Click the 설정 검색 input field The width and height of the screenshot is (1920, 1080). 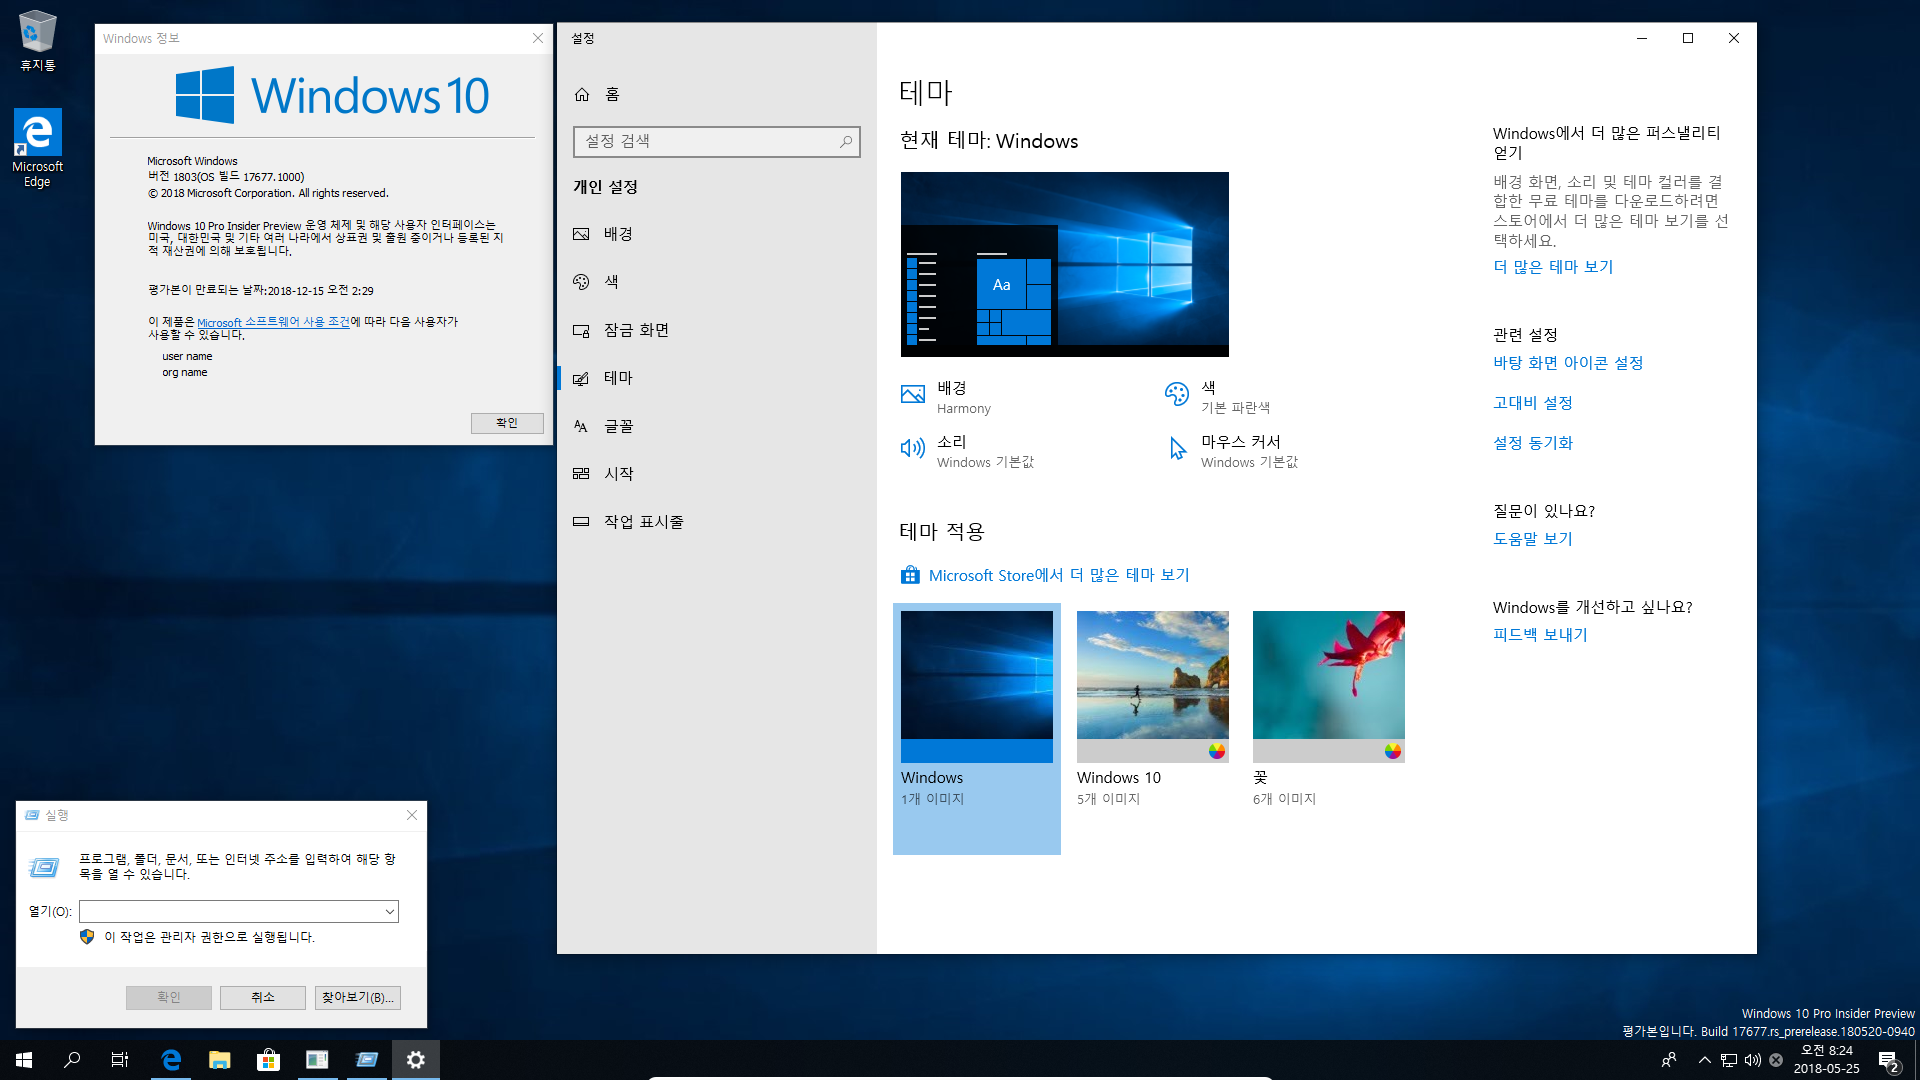click(x=716, y=141)
